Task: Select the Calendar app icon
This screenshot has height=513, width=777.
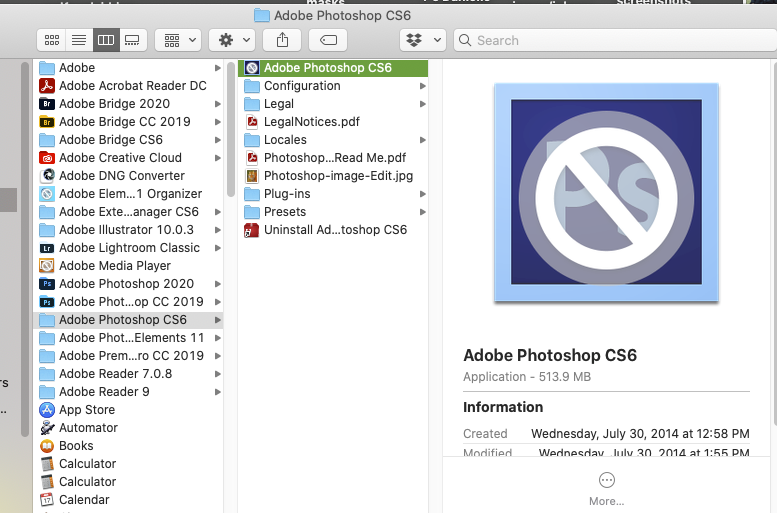Action: (47, 500)
